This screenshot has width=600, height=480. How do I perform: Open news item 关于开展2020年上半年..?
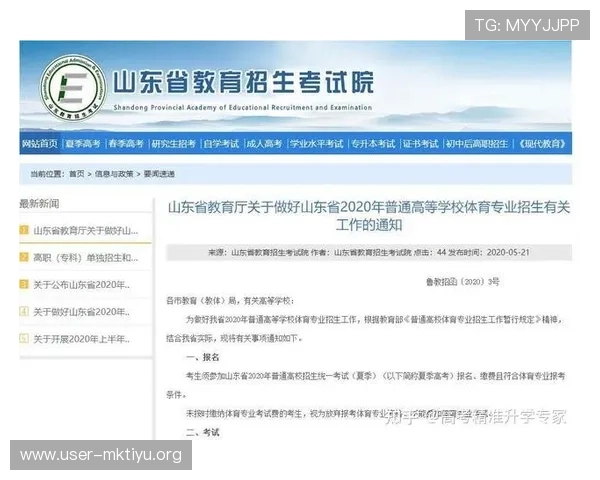click(x=82, y=339)
